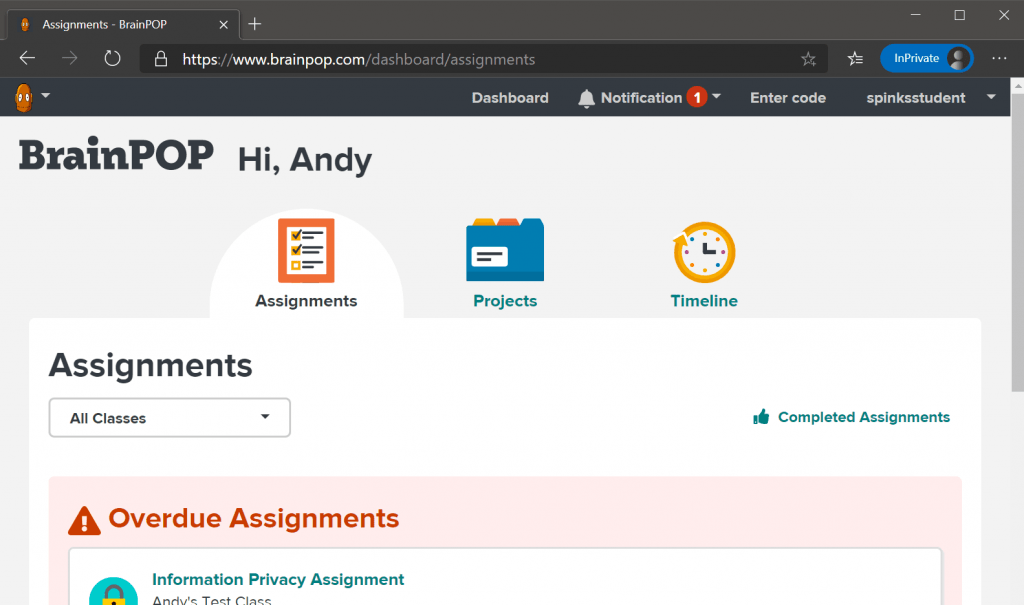Screen dimensions: 1024x605
Task: Open the All Classes dropdown
Action: 168,417
